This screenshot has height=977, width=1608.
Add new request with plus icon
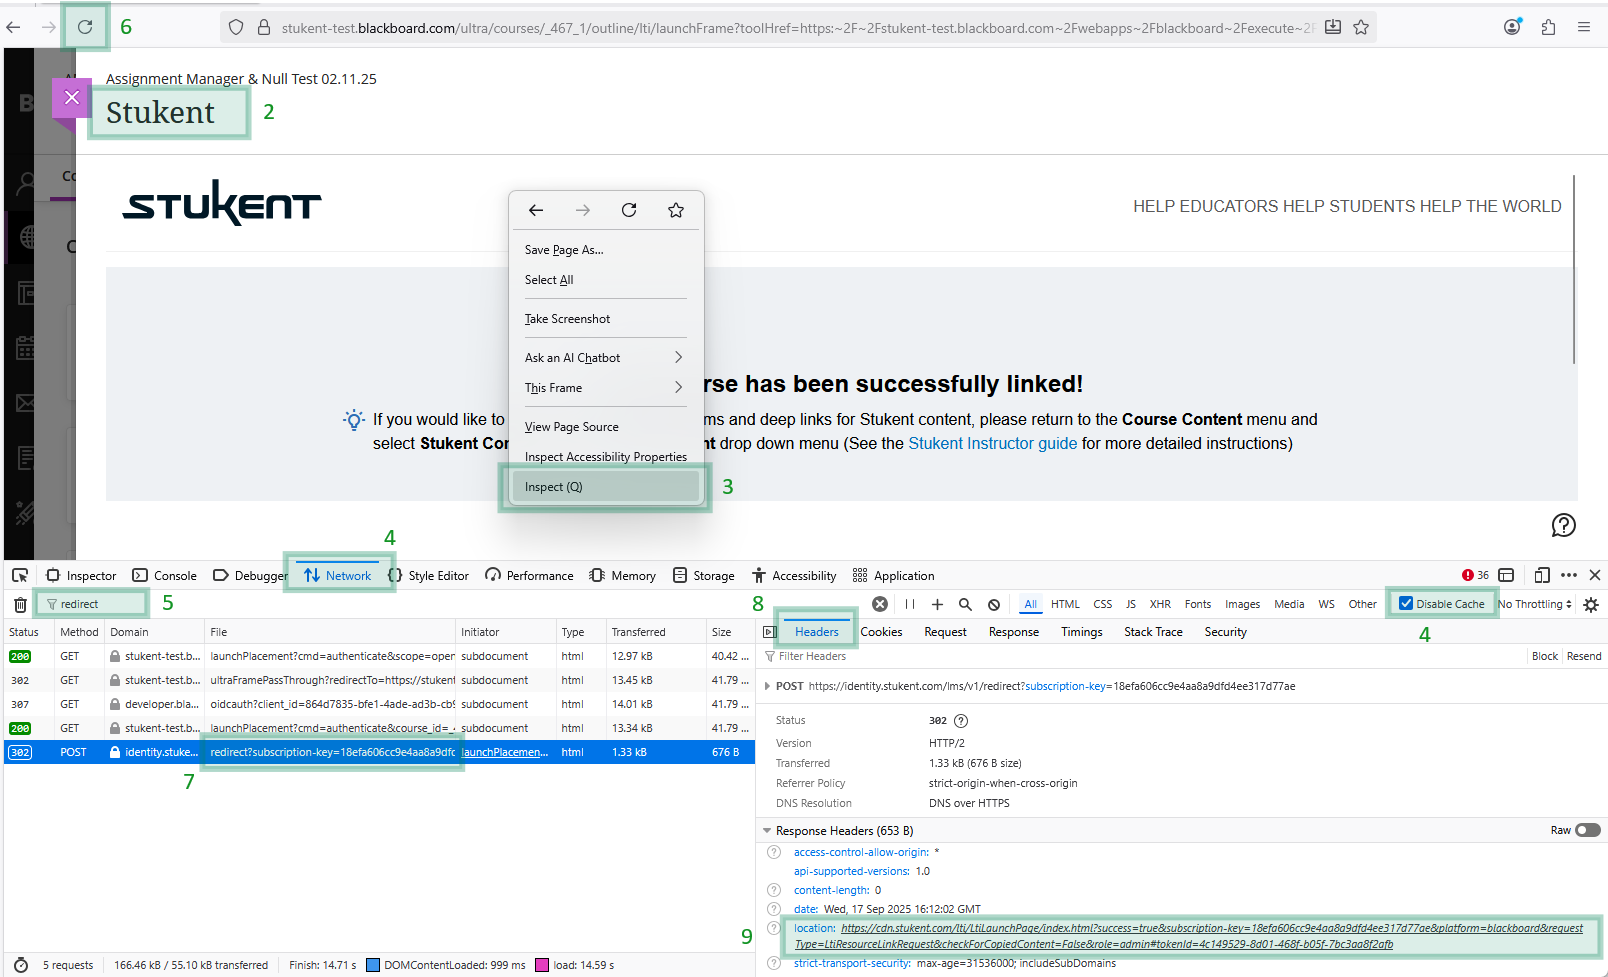(937, 604)
